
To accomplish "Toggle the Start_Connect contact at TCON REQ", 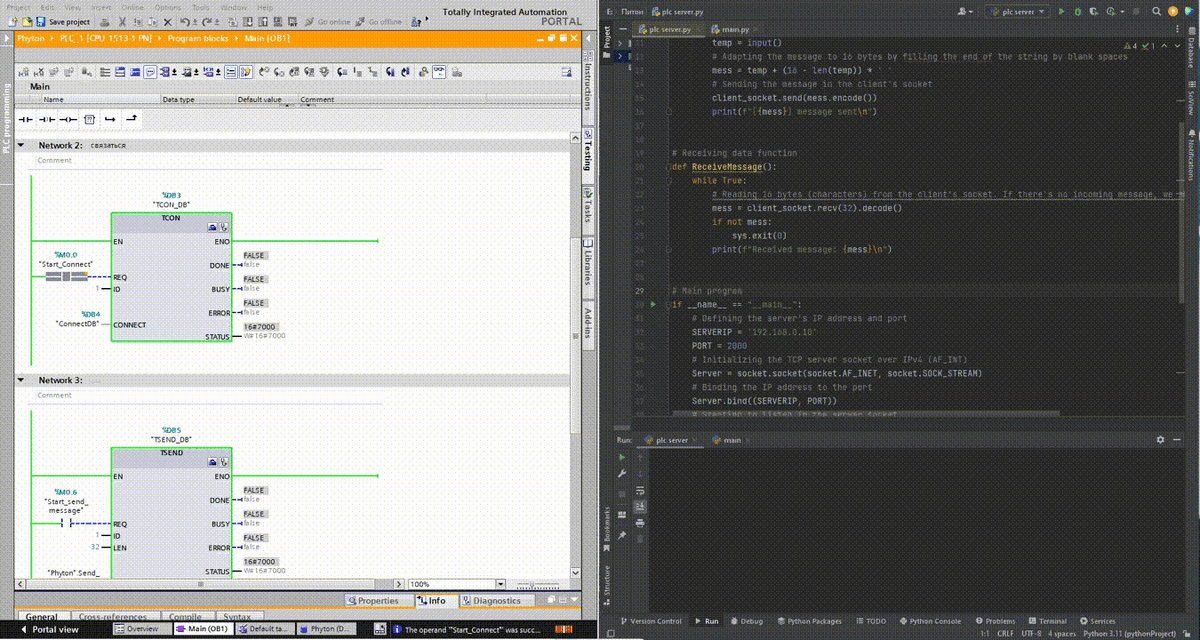I will tap(66, 276).
